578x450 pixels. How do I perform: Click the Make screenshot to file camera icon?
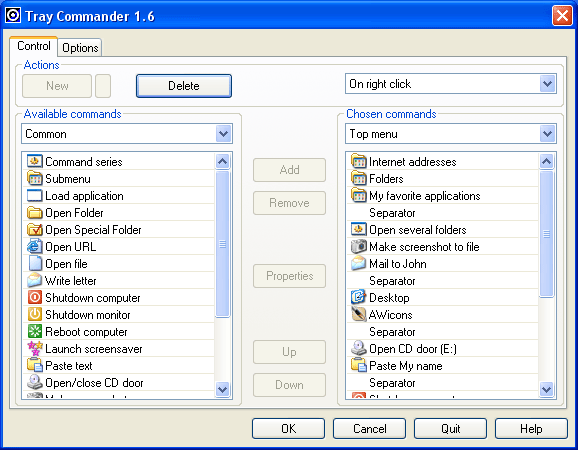coord(359,247)
